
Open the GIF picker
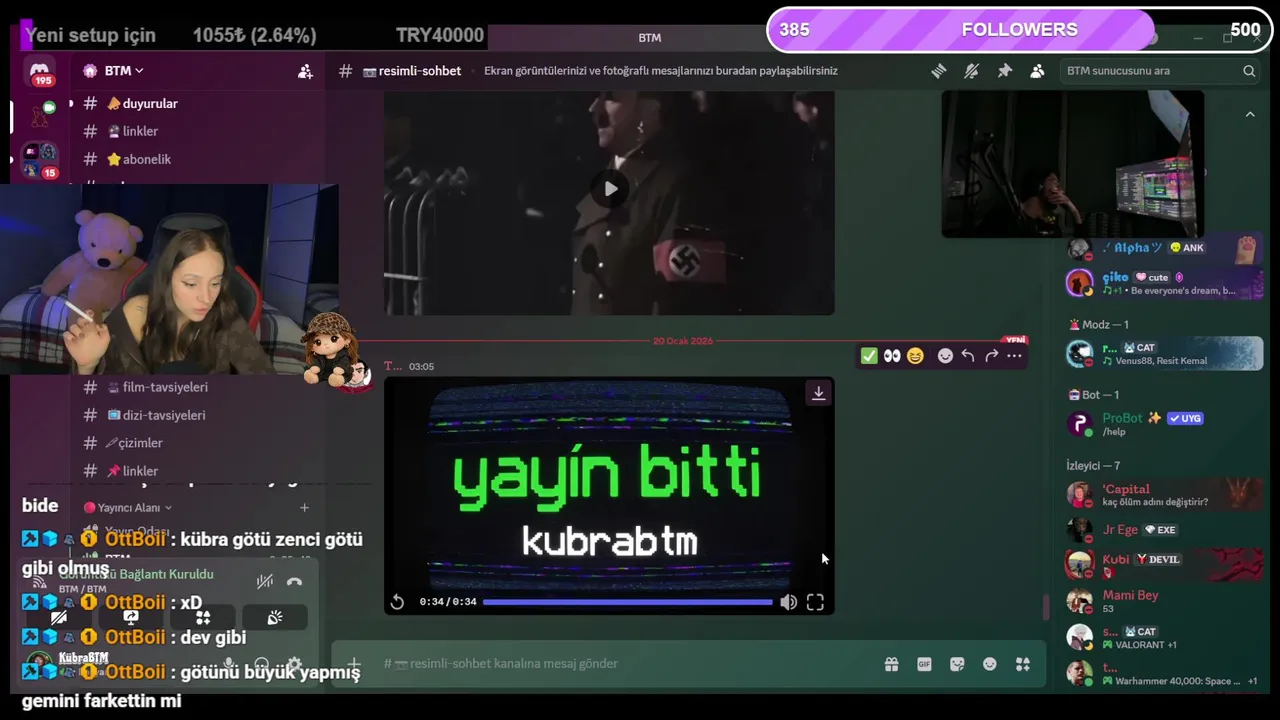point(924,664)
